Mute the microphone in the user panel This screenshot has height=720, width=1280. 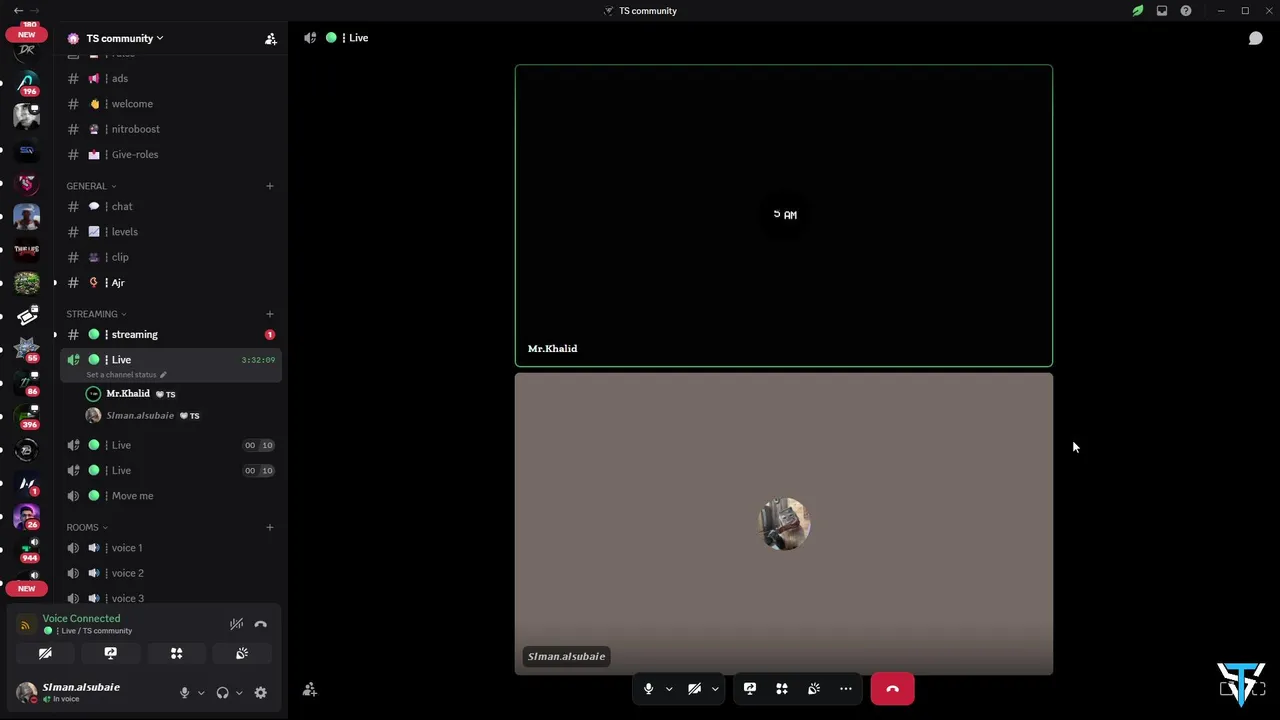tap(184, 692)
